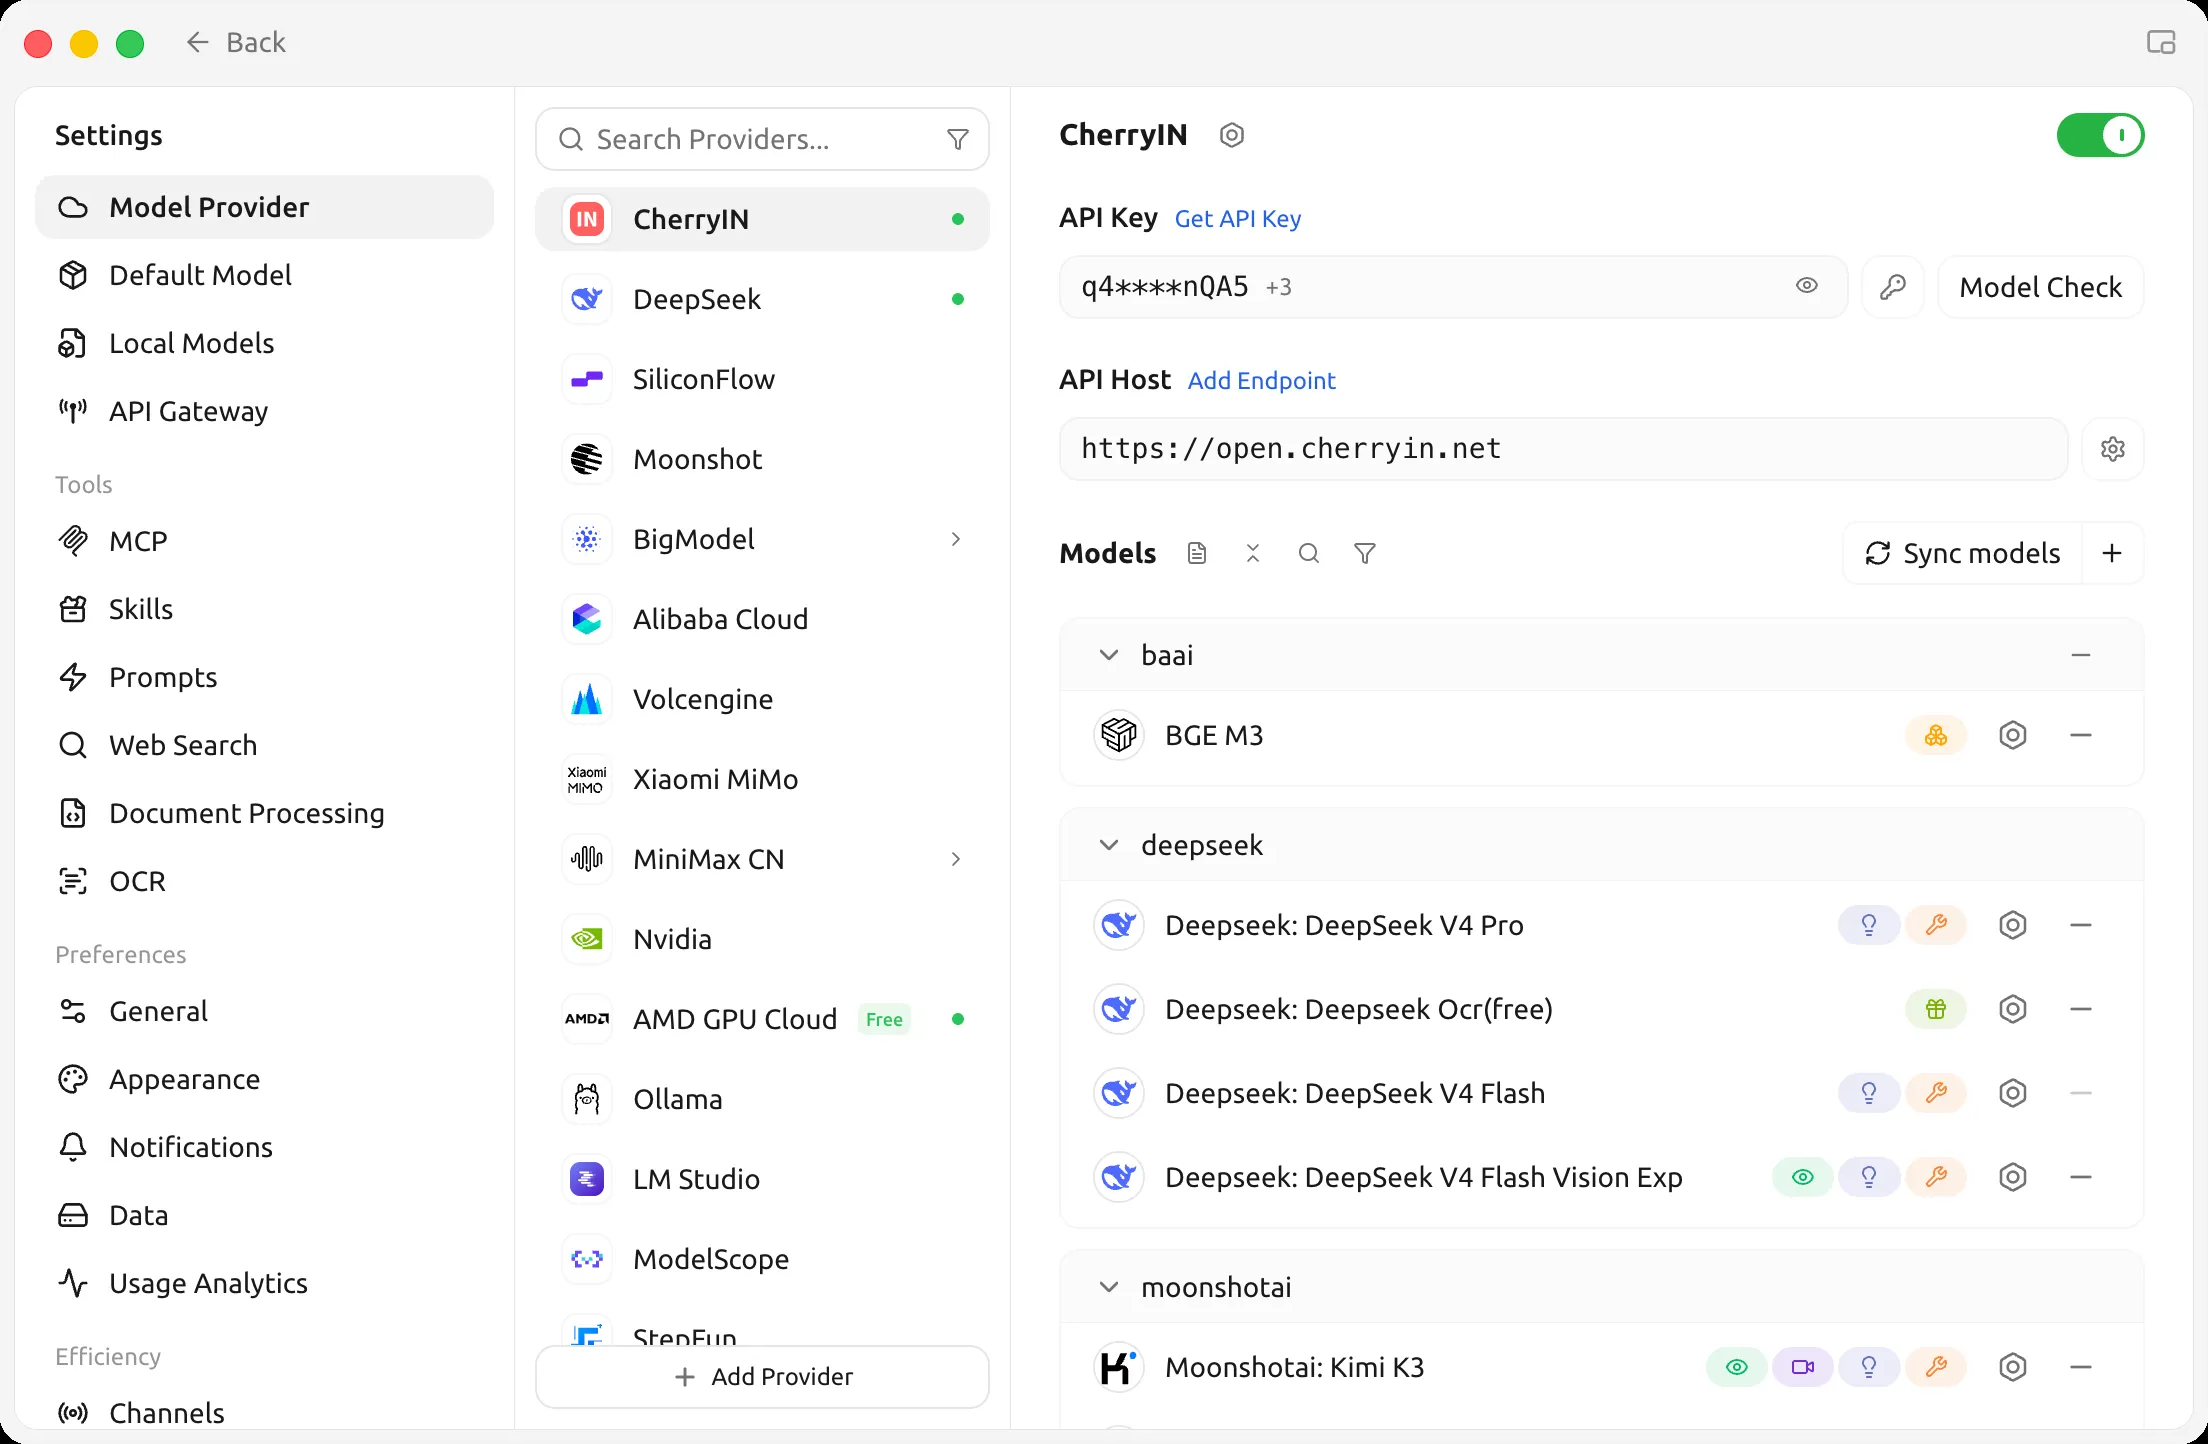Expand BigModel provider chevron
This screenshot has height=1444, width=2208.
[956, 539]
